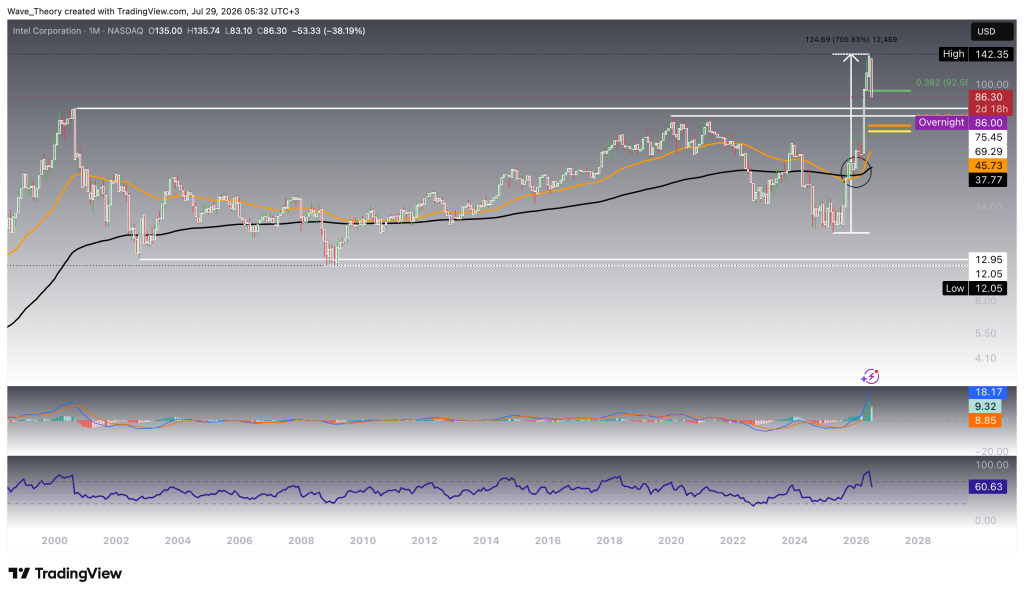Click the 24.00 price axis tick
The width and height of the screenshot is (1024, 595).
tap(988, 206)
